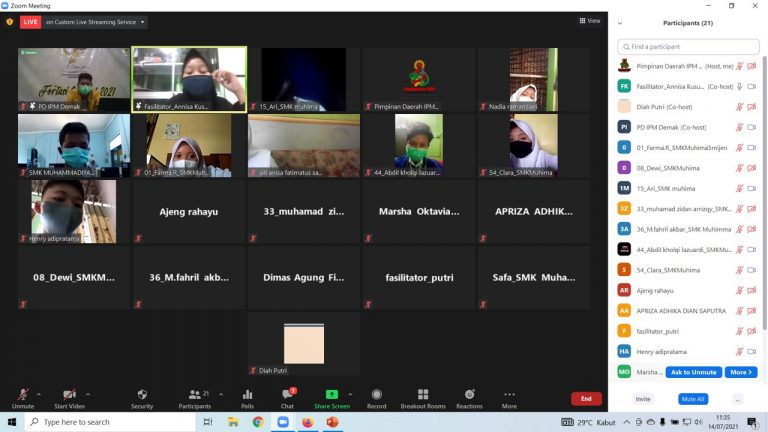Open the Polls icon
Image resolution: width=768 pixels, height=432 pixels.
(x=247, y=394)
